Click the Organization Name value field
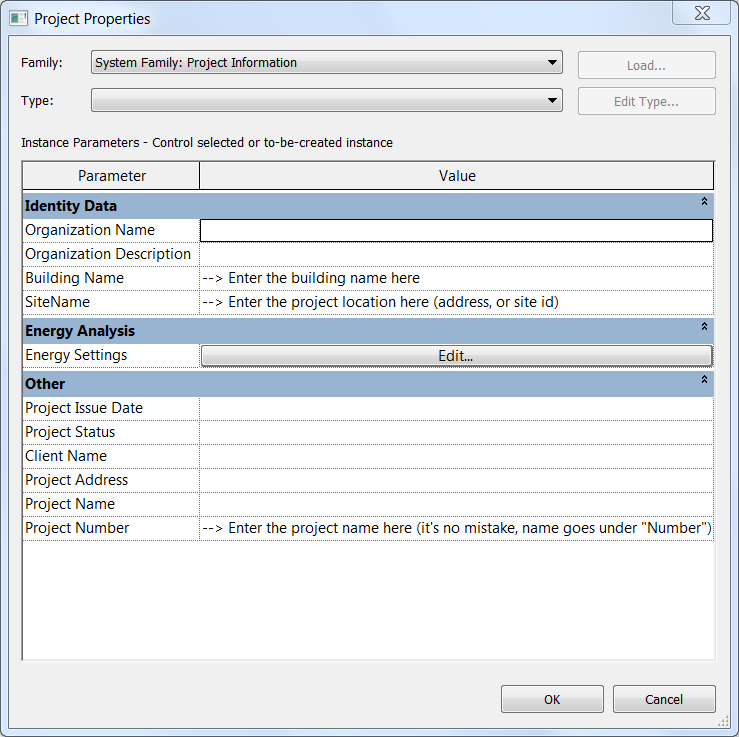The height and width of the screenshot is (737, 739). pos(456,230)
